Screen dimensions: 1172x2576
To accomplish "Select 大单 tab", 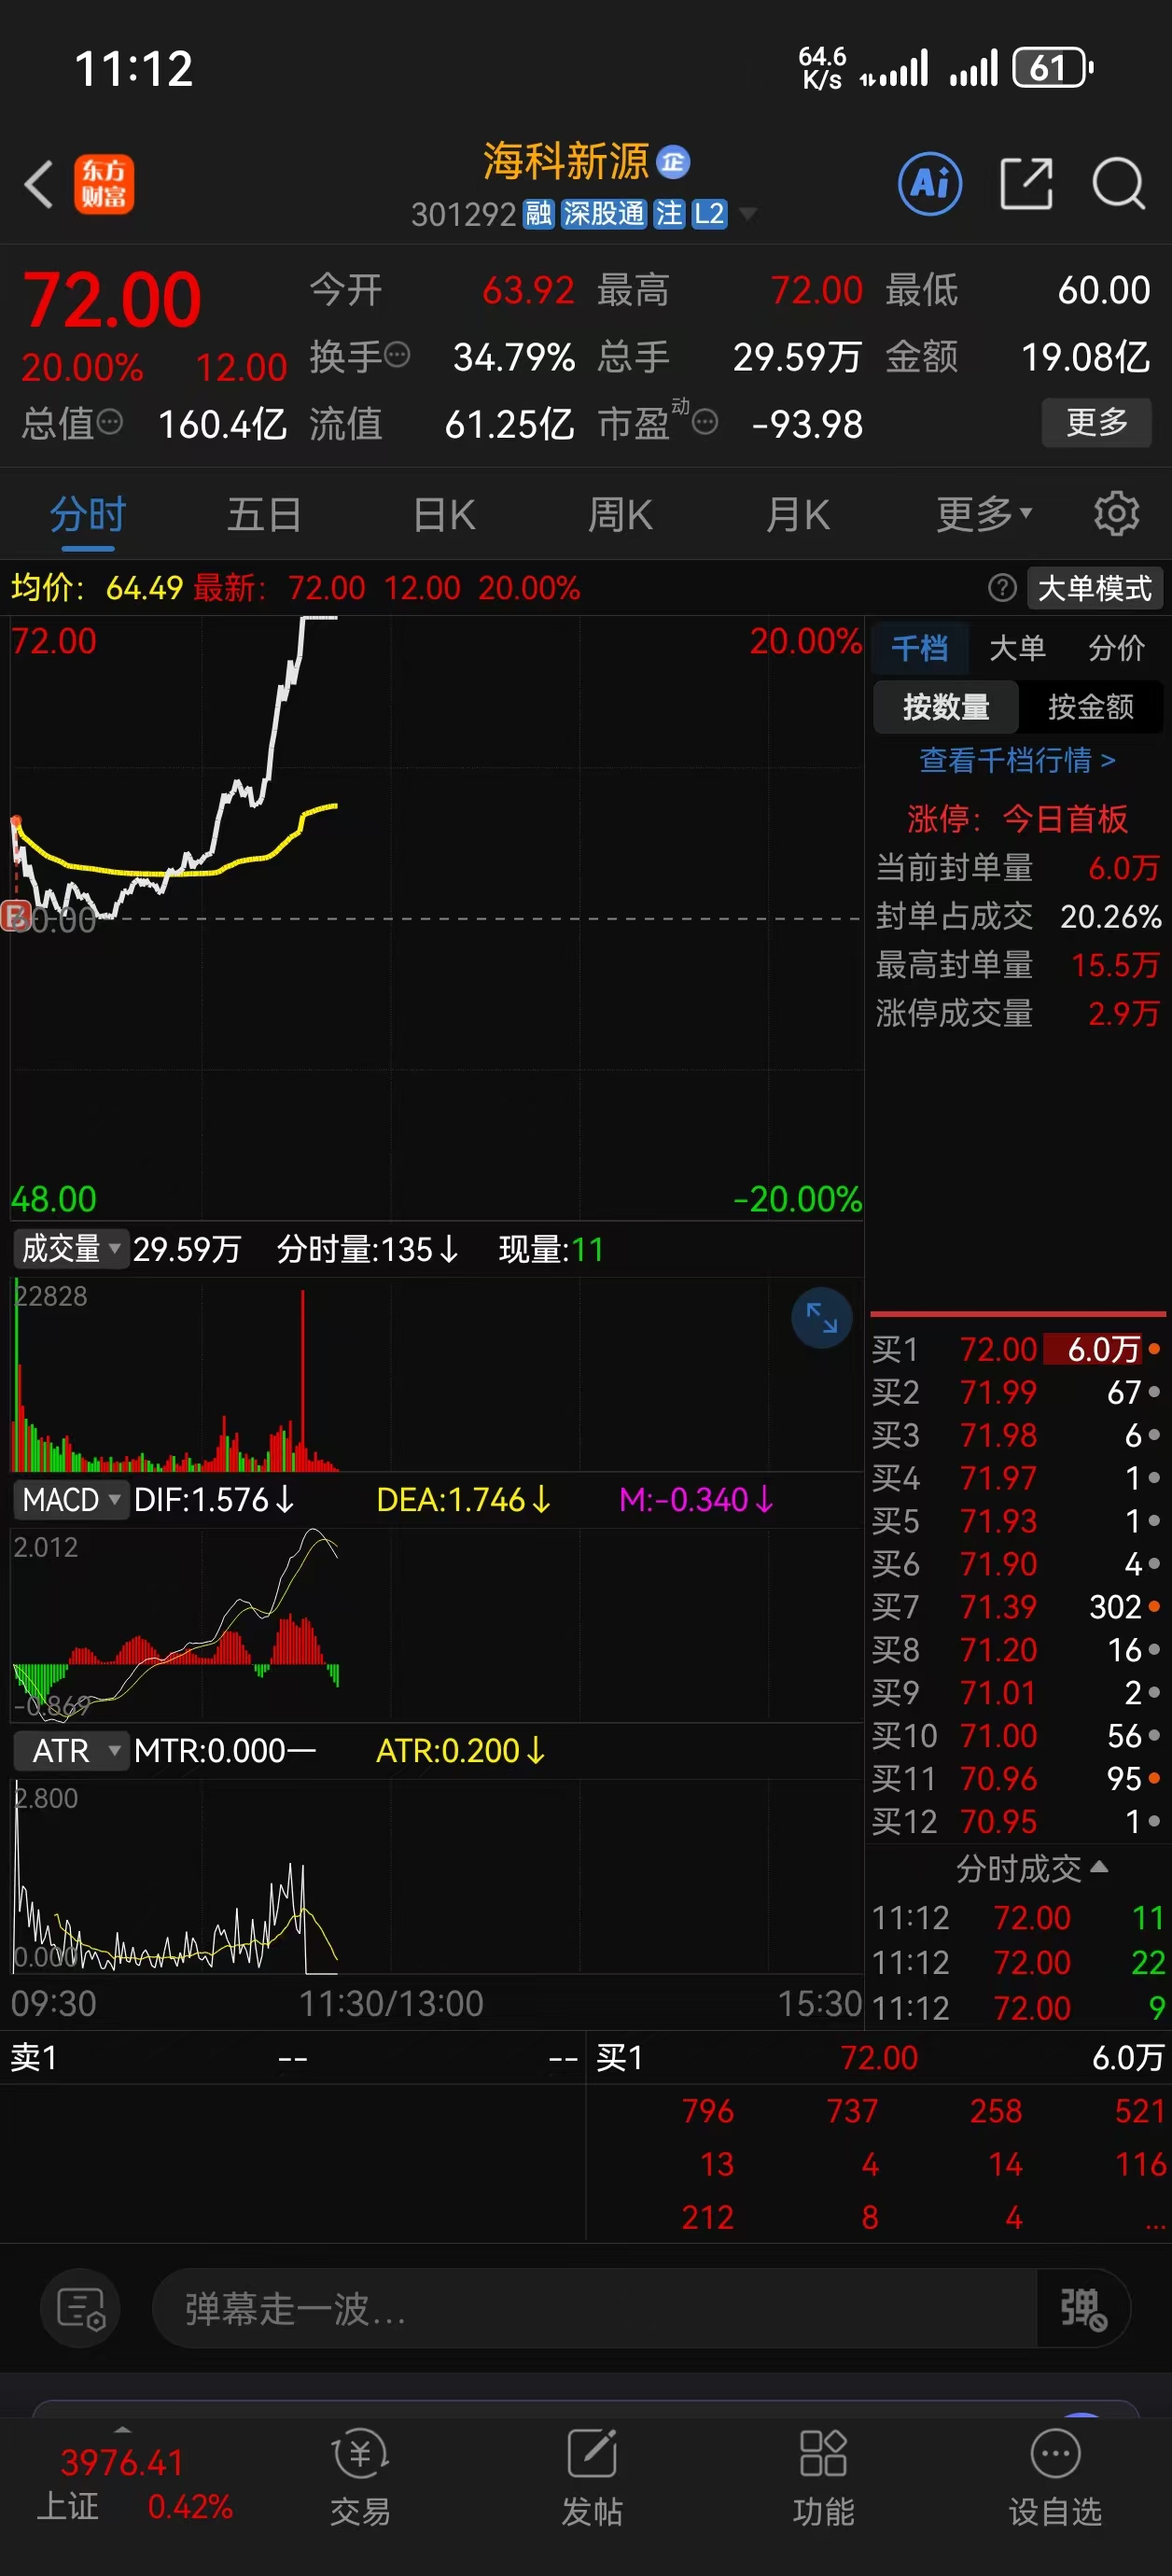I will pyautogui.click(x=1017, y=648).
